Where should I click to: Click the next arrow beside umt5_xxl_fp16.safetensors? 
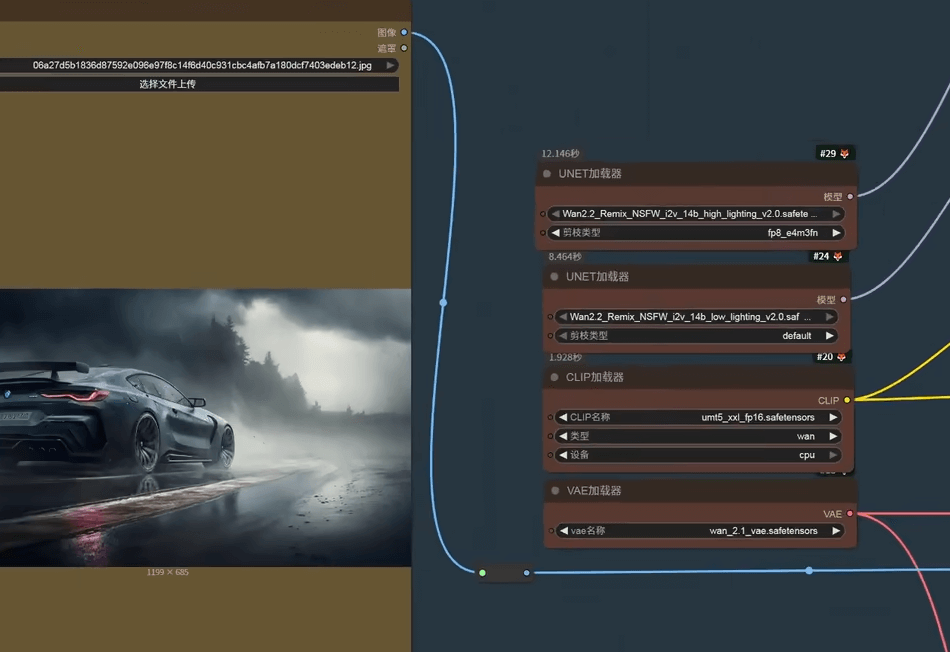coord(833,417)
